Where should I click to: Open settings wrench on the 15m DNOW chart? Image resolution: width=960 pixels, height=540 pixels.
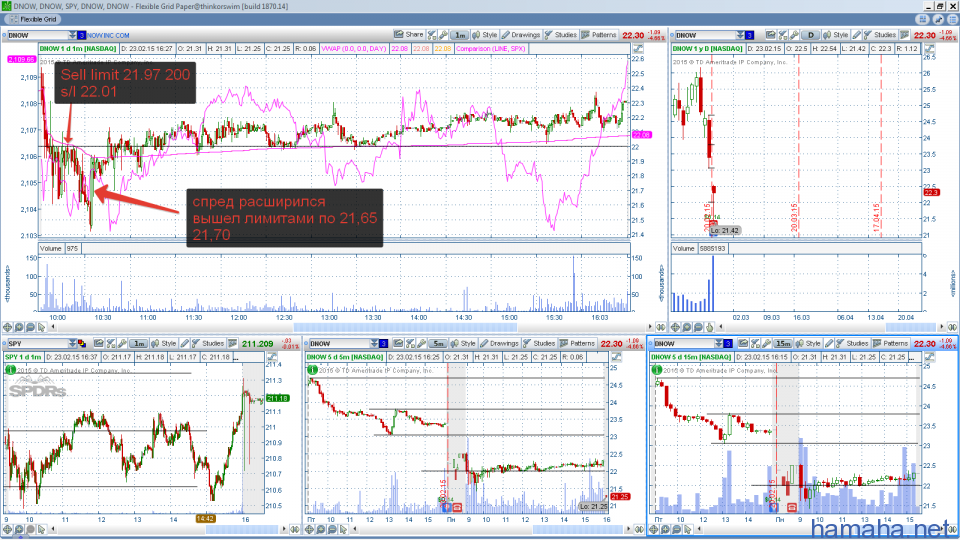click(767, 343)
